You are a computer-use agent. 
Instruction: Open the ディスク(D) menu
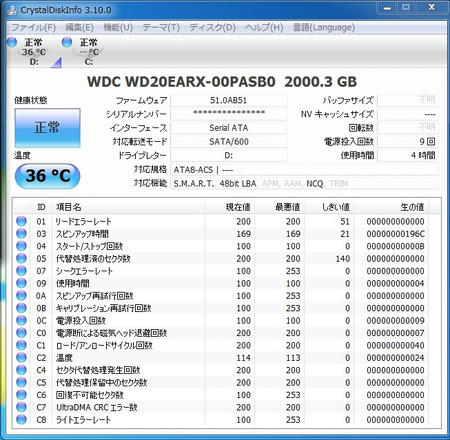[212, 27]
